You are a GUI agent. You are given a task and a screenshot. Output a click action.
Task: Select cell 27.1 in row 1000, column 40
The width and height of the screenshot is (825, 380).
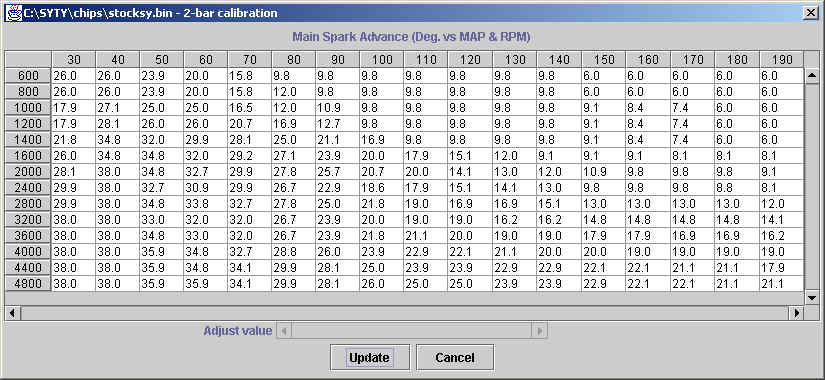117,108
